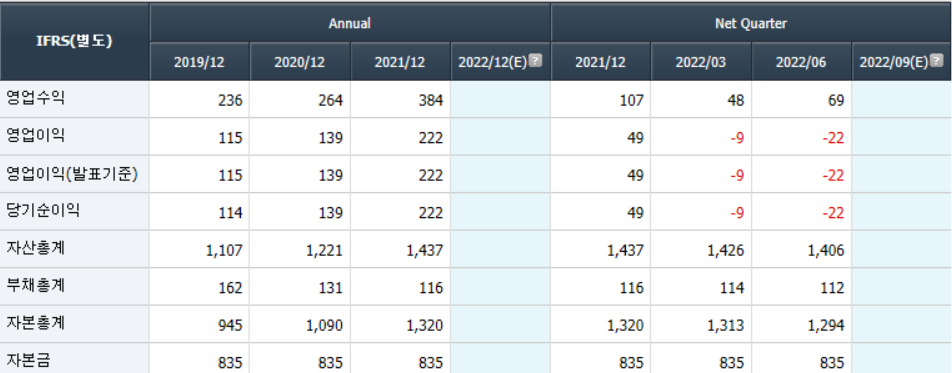This screenshot has width=952, height=373.
Task: Click the Annual group header
Action: (x=350, y=24)
